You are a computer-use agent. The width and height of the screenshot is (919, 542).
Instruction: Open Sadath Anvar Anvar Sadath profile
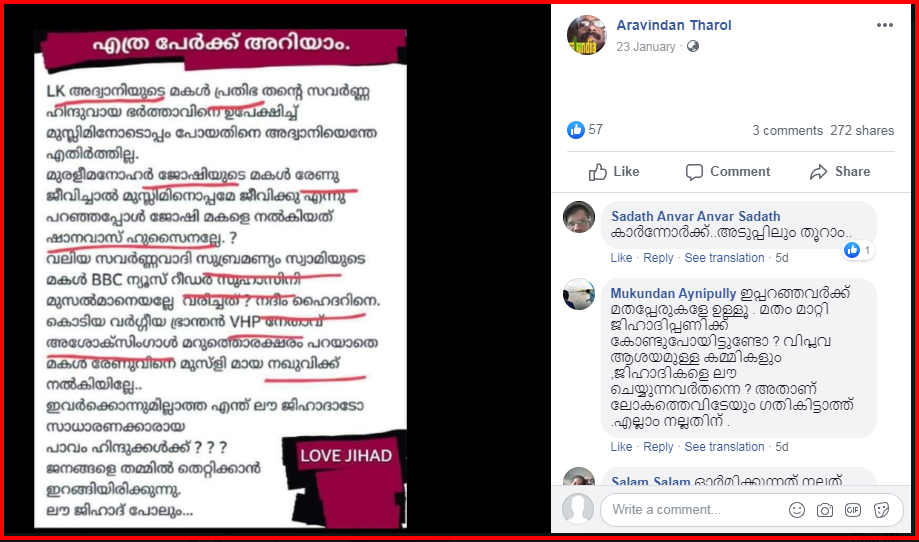coord(696,216)
